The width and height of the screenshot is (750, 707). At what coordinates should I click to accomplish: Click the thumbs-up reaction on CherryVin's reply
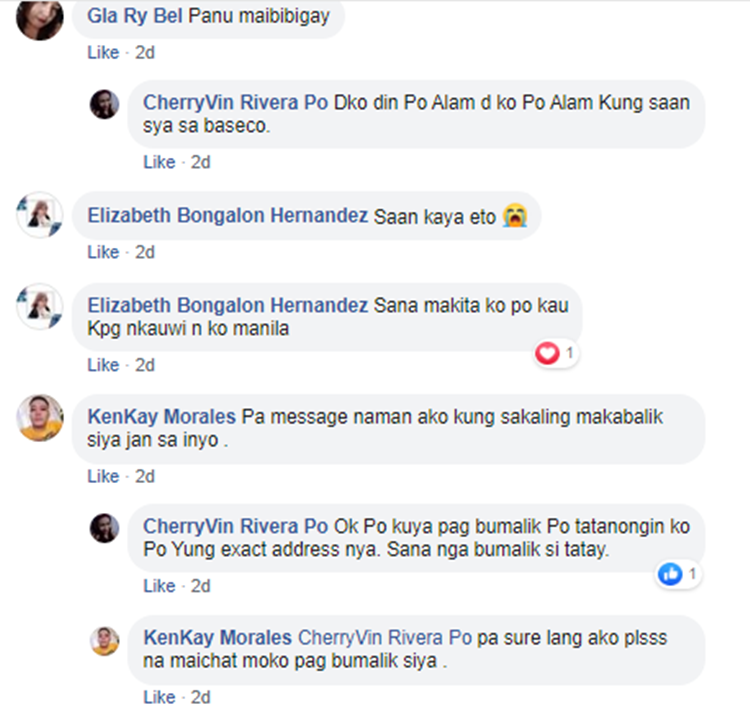[x=670, y=574]
